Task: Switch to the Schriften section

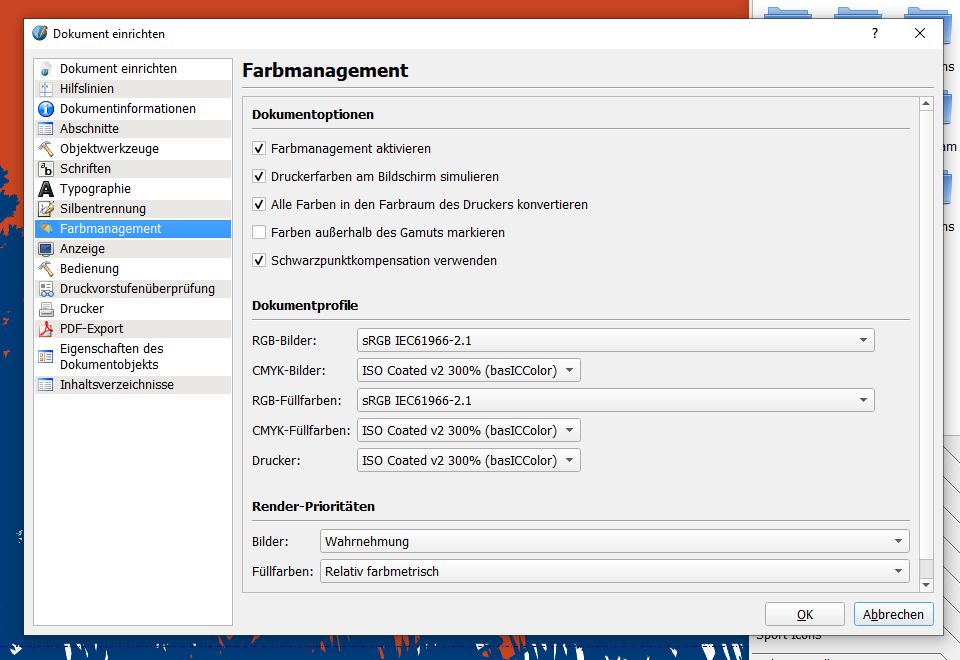Action: 85,169
